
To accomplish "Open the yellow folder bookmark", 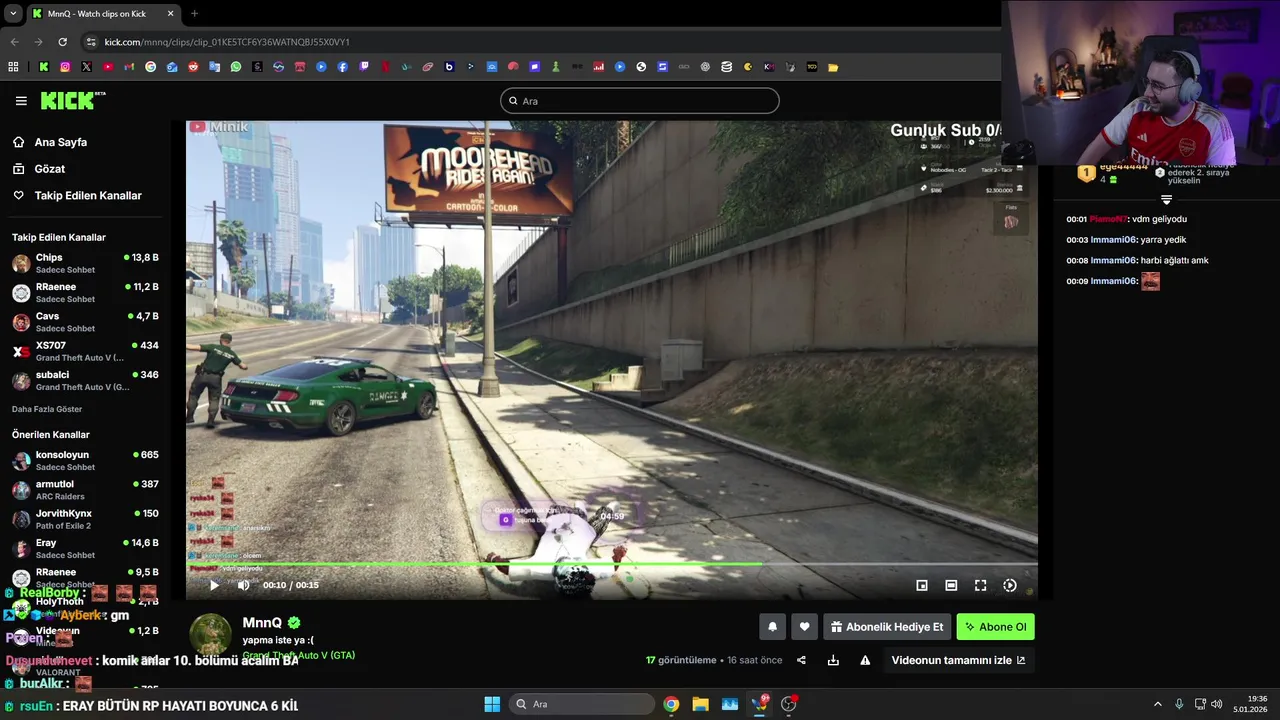I will (x=833, y=67).
